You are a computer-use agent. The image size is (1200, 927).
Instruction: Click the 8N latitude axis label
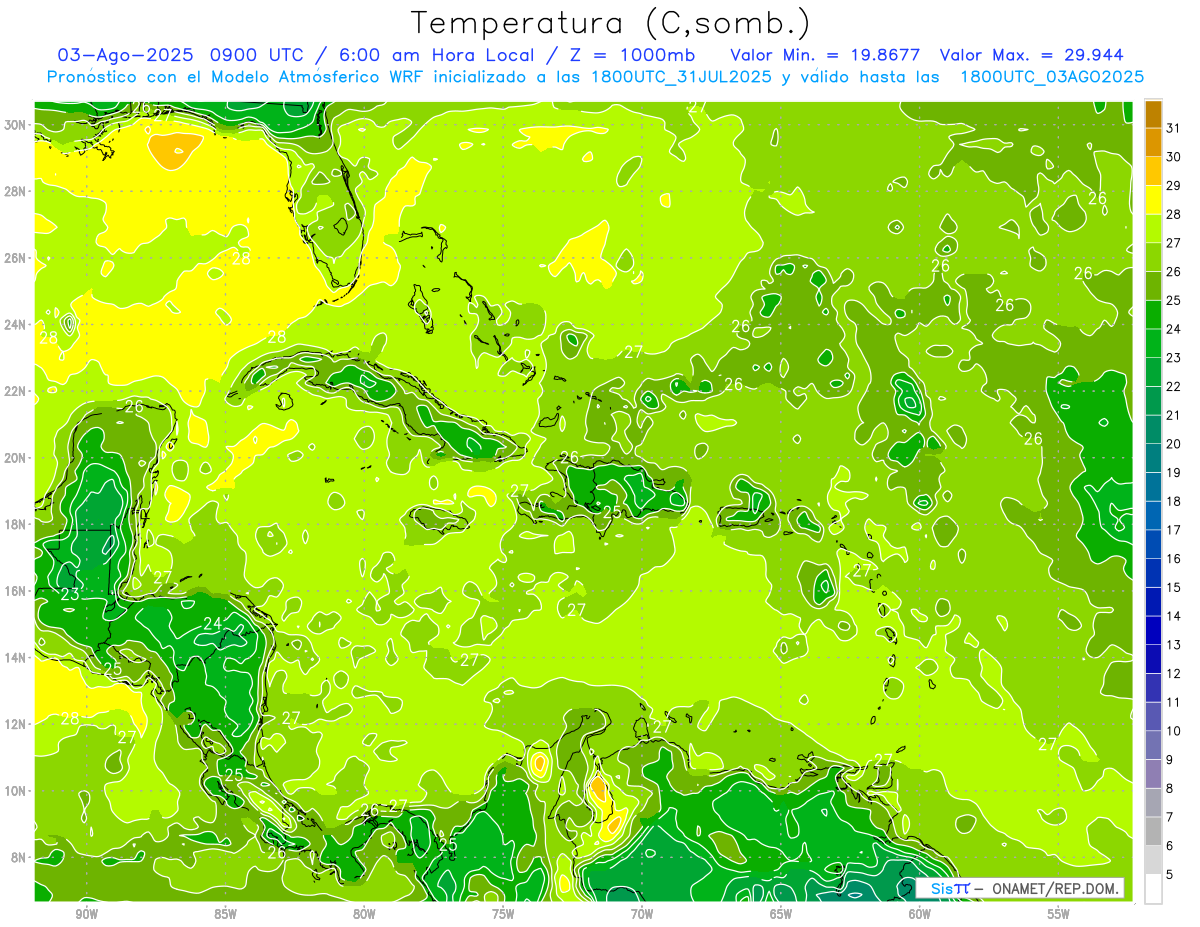(20, 857)
